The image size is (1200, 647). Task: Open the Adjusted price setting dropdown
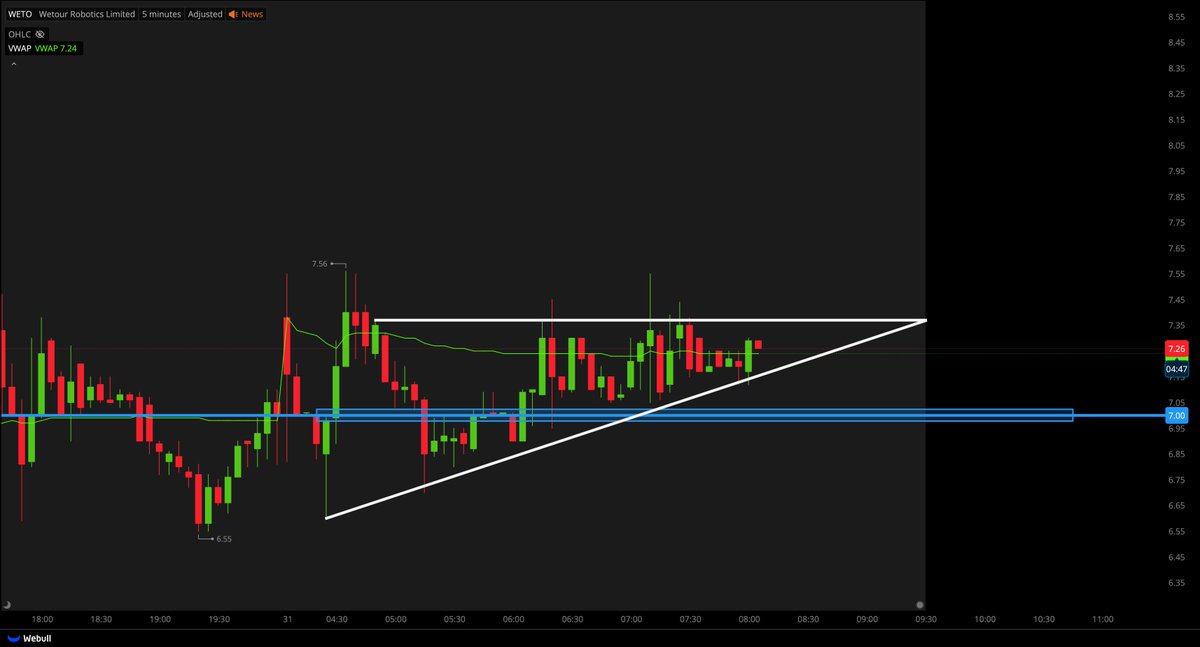pos(205,14)
